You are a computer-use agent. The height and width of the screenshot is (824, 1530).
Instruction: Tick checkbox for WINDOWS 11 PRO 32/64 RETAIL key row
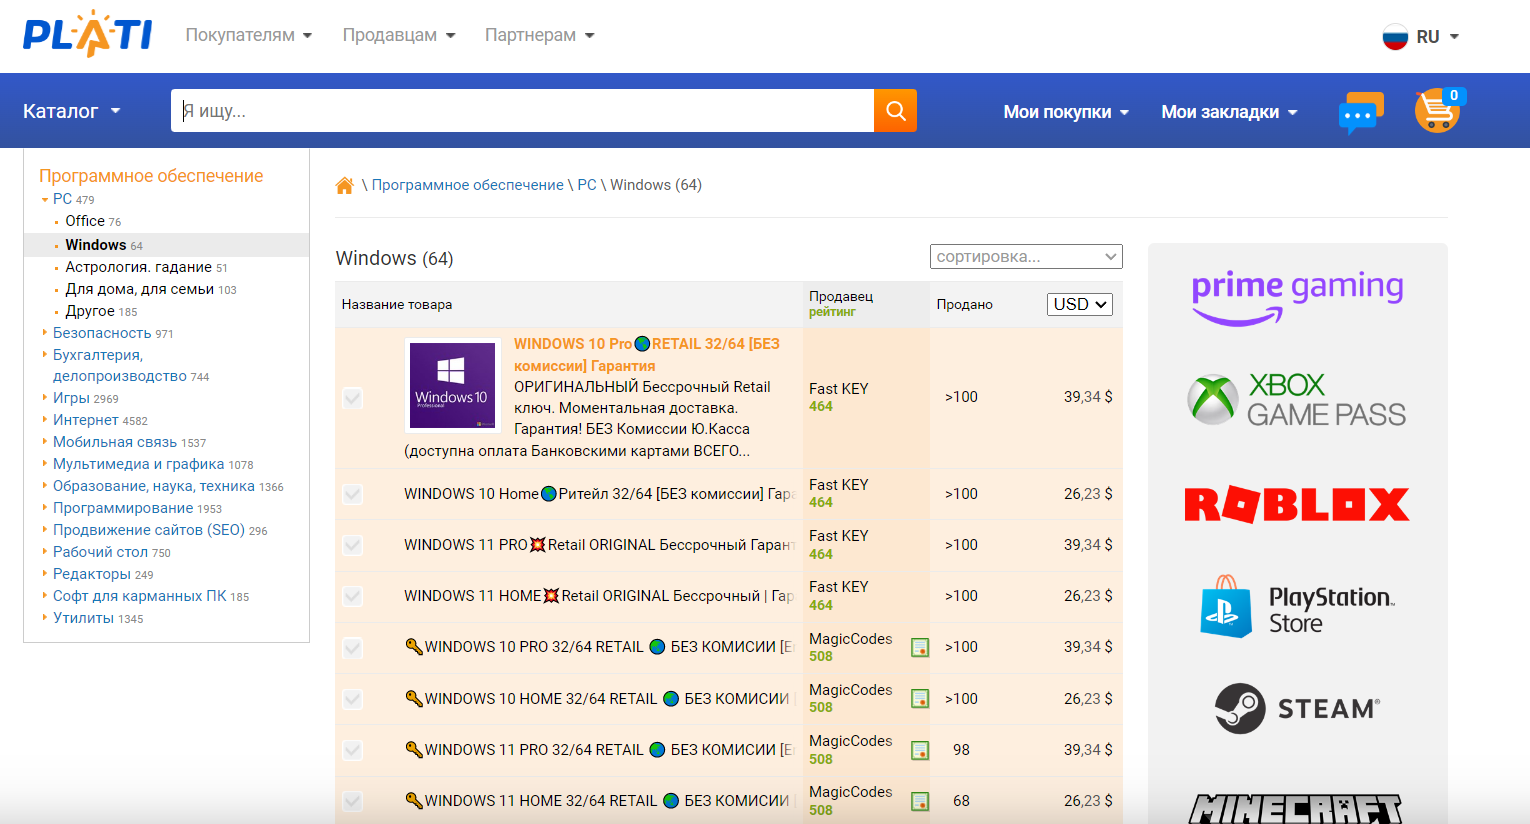click(352, 750)
